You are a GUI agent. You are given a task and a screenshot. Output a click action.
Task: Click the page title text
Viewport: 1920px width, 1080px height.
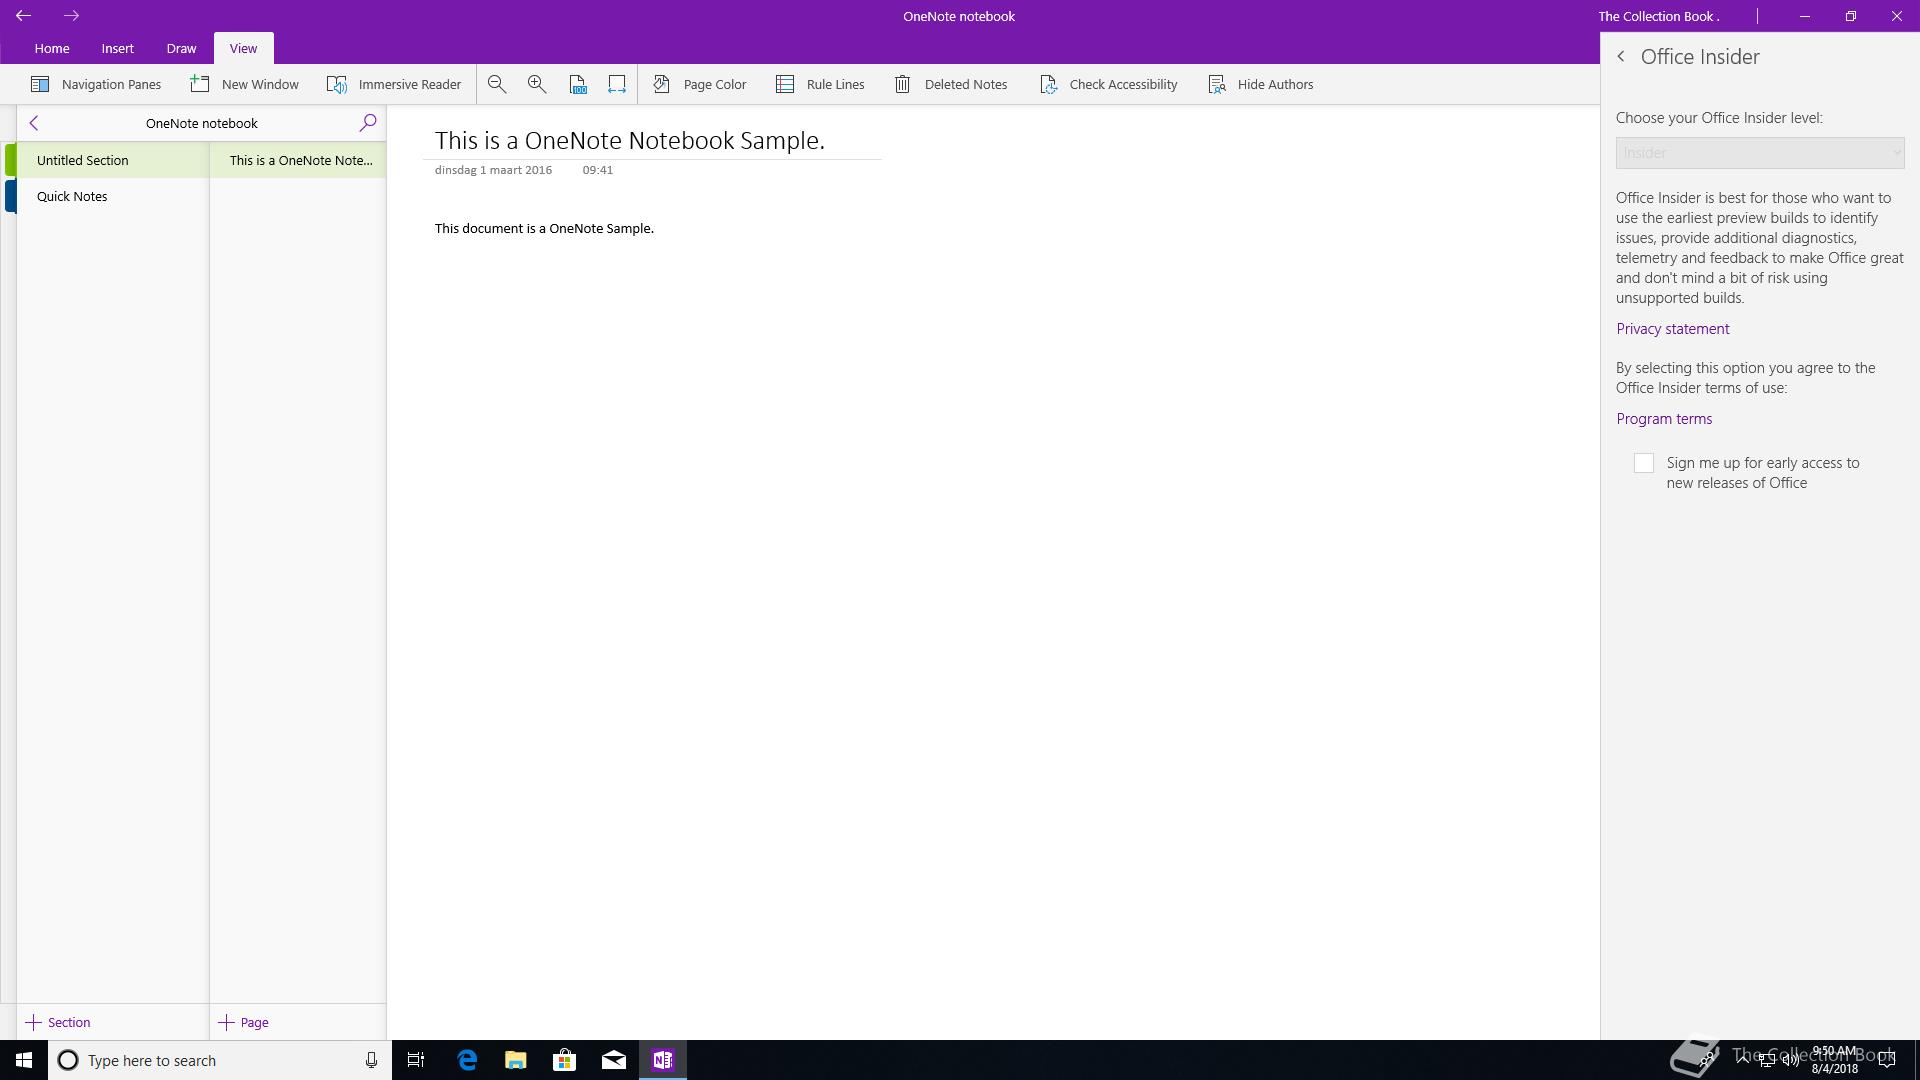(630, 140)
